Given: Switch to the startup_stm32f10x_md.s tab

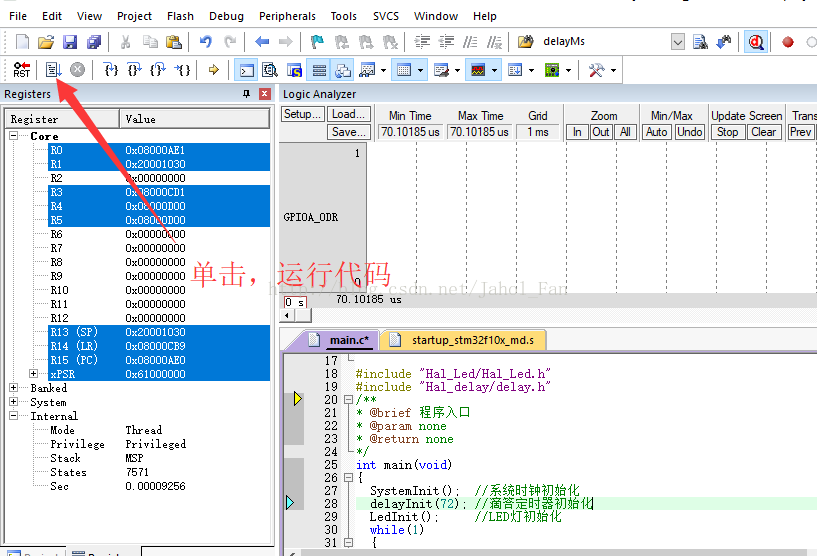Looking at the screenshot, I should 465,340.
